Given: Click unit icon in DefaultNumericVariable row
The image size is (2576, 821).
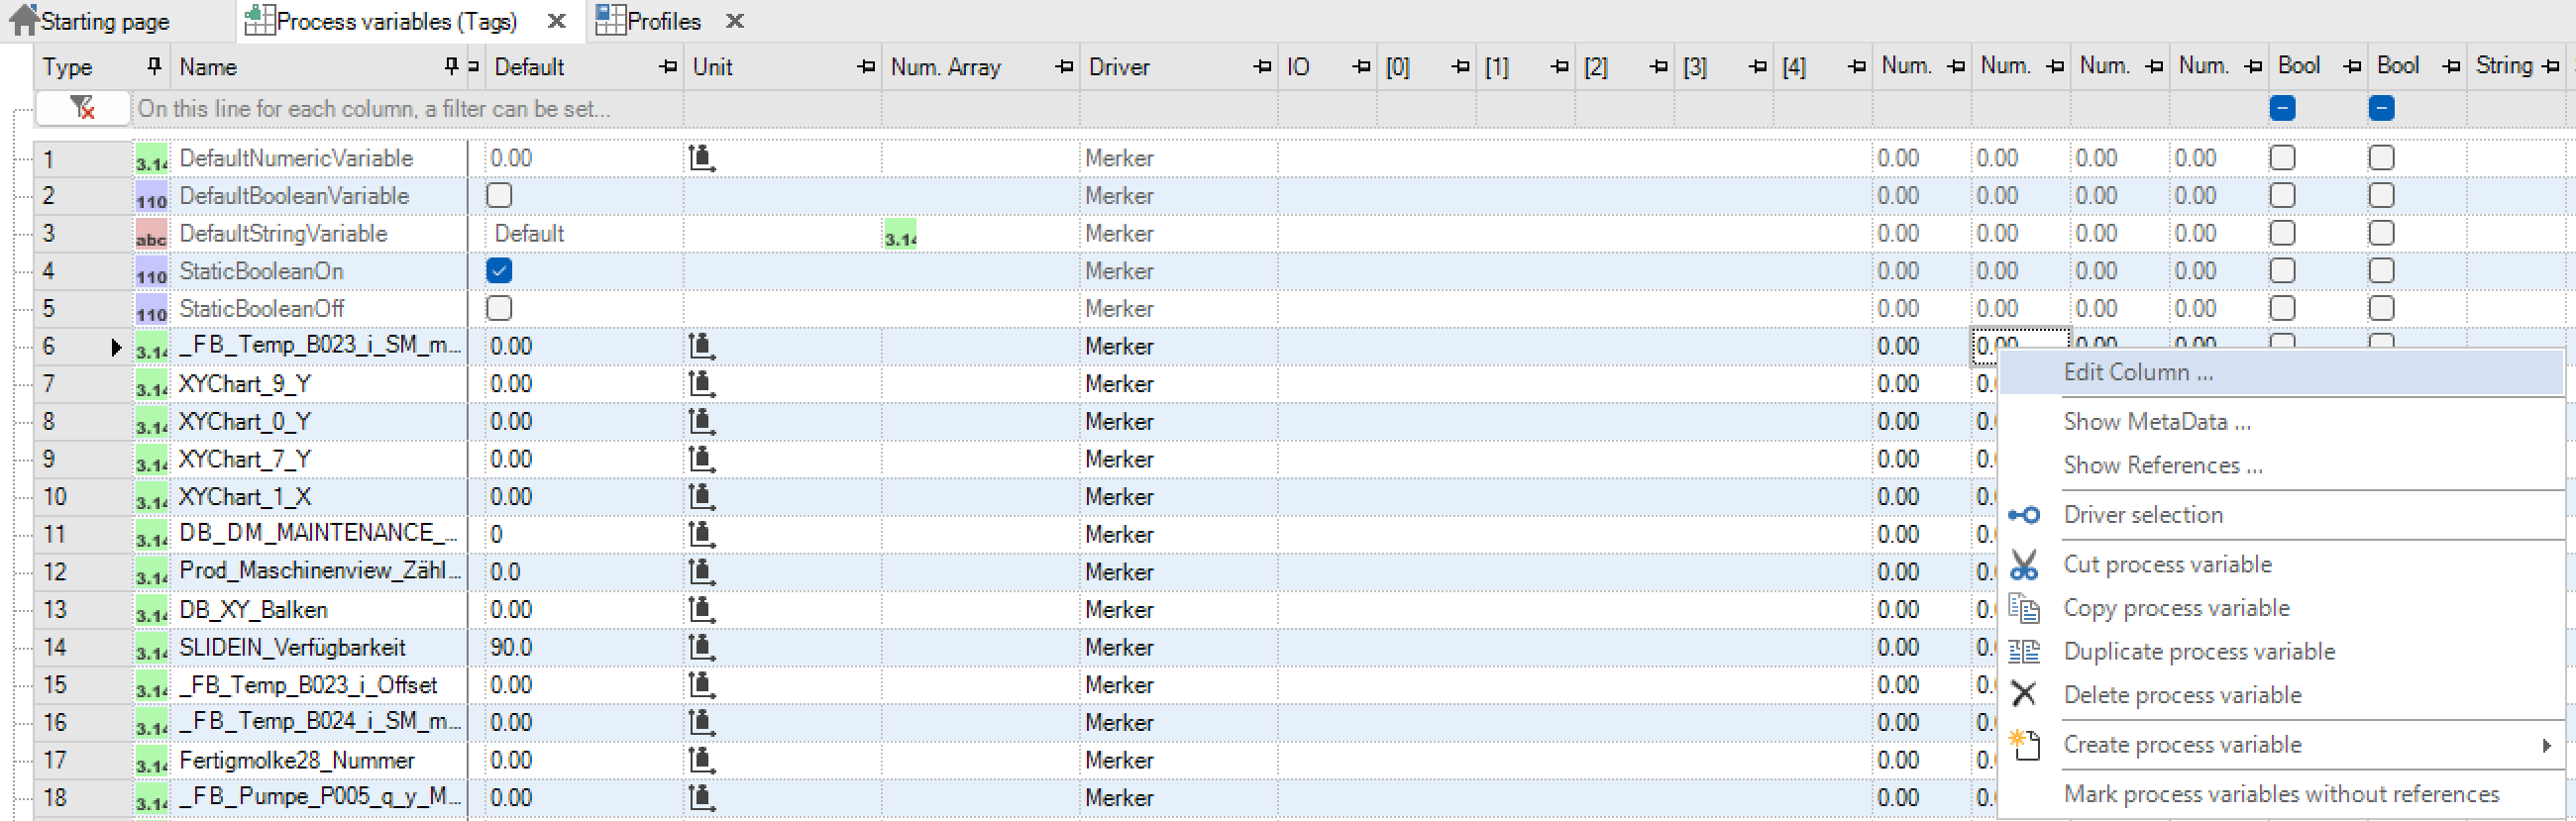Looking at the screenshot, I should pyautogui.click(x=702, y=158).
